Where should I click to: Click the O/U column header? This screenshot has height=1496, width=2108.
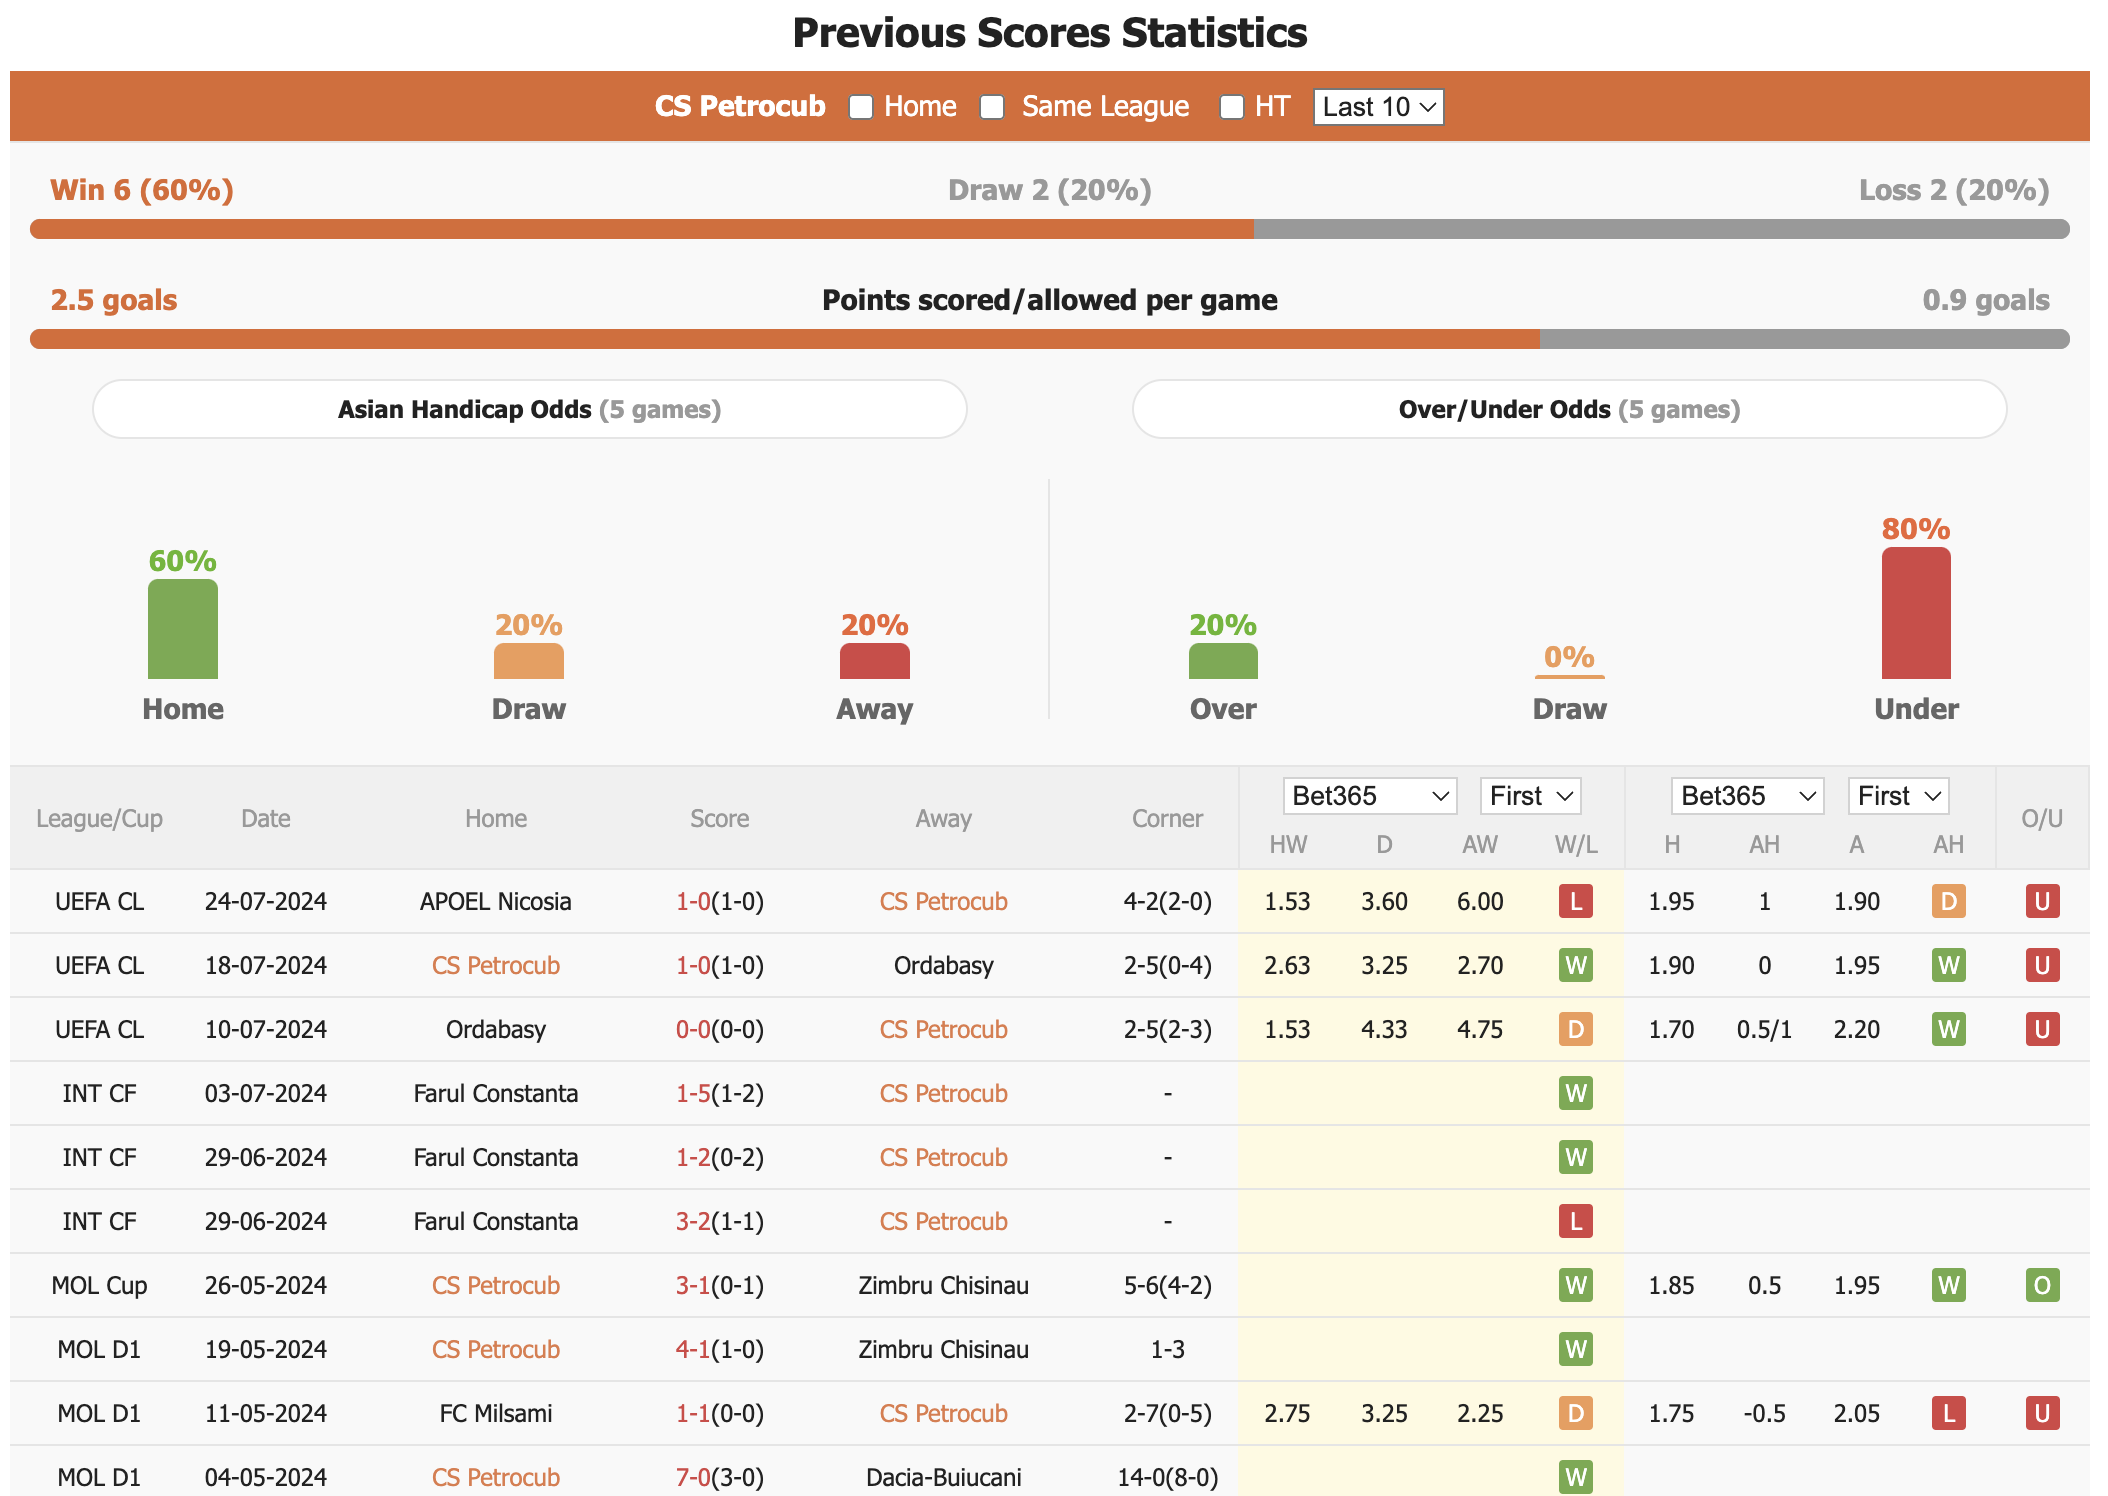pos(2042,818)
